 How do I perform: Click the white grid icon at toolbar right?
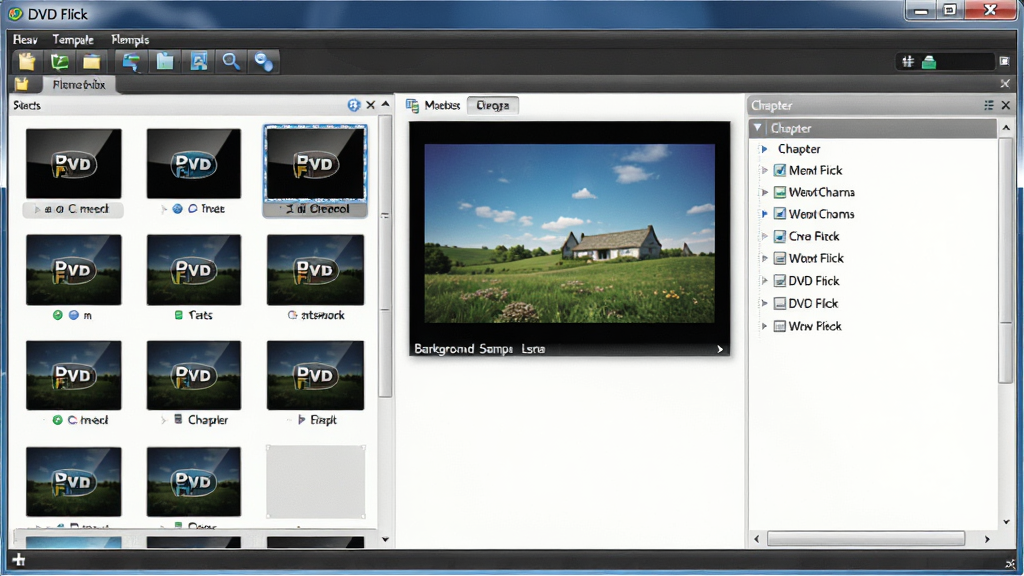coord(908,61)
